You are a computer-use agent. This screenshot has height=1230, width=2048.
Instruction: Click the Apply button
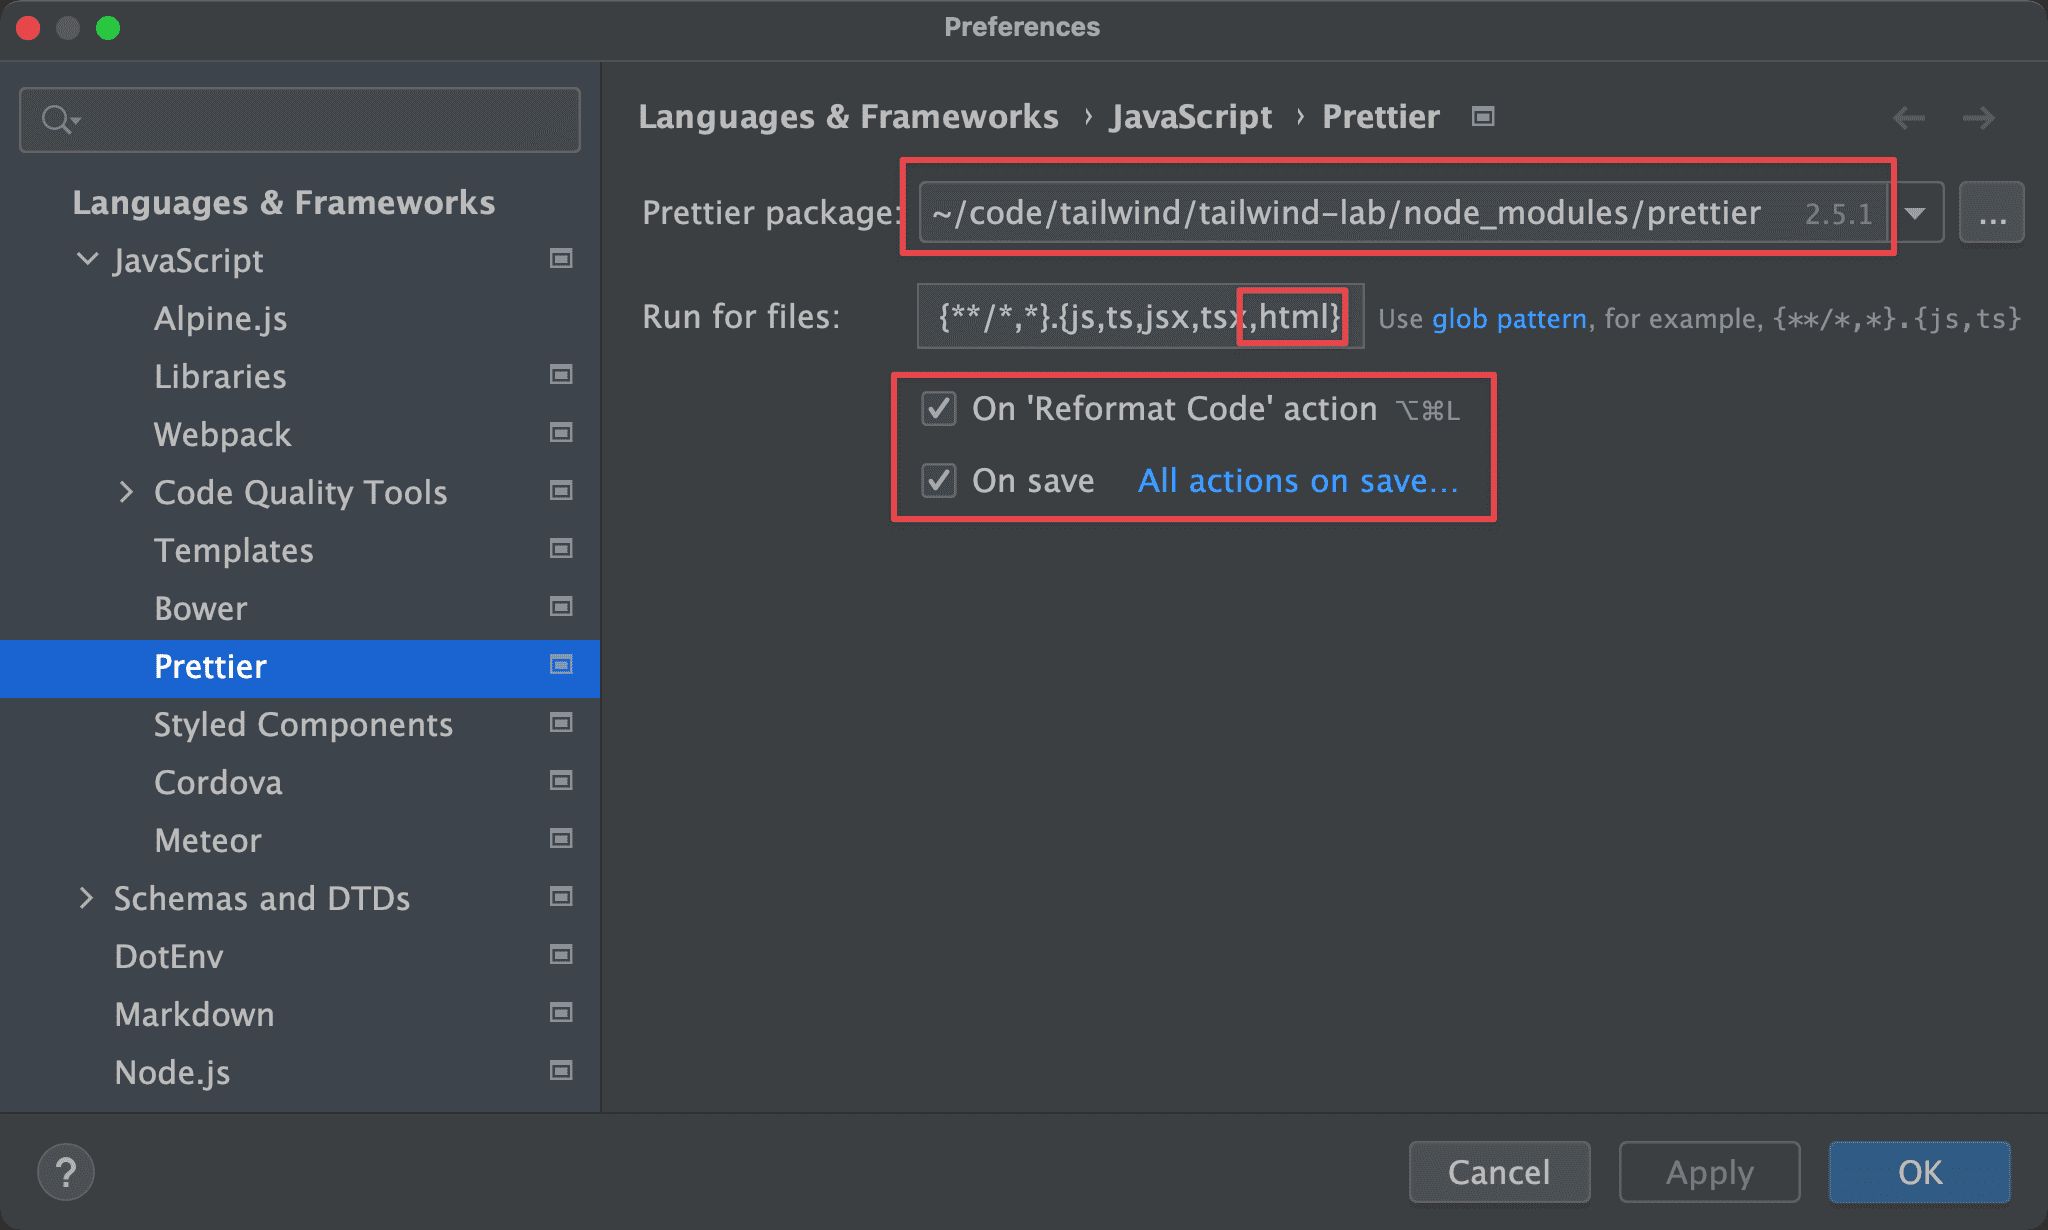[x=1709, y=1172]
